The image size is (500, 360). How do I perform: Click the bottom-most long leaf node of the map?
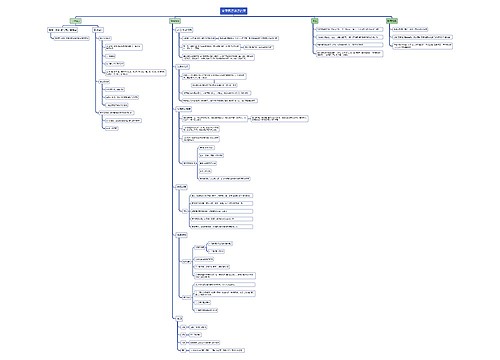[x=217, y=350]
